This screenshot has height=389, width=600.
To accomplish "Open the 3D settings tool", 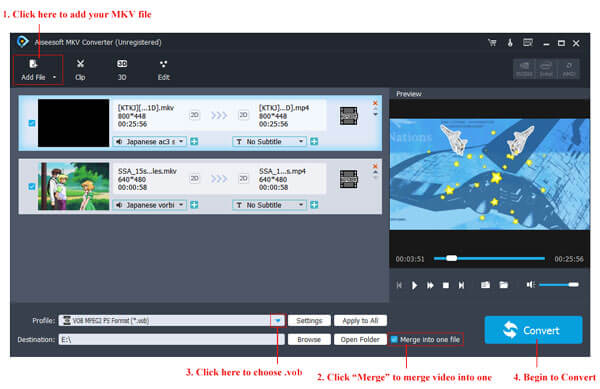I will (x=122, y=70).
